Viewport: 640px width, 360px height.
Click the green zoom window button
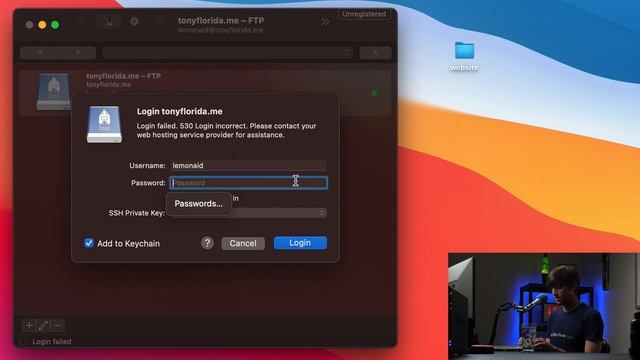click(x=55, y=25)
